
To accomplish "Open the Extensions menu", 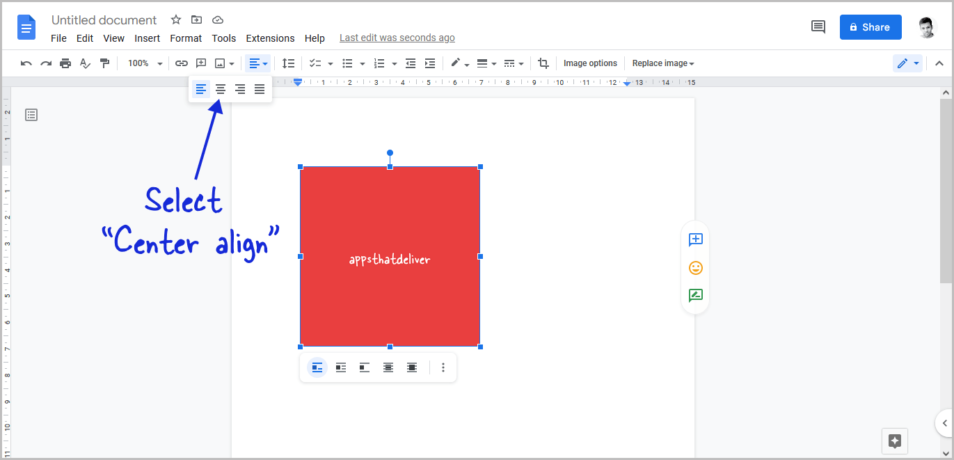I will pyautogui.click(x=270, y=38).
